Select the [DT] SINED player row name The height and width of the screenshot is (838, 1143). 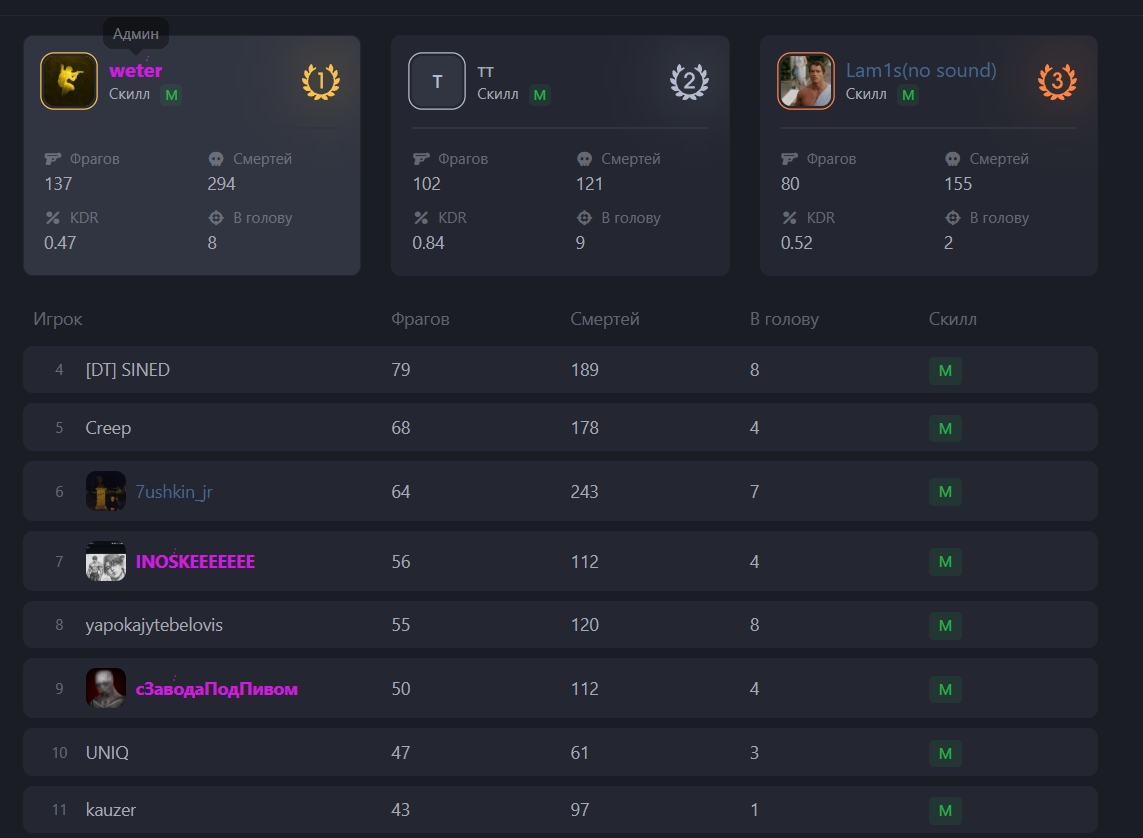128,370
